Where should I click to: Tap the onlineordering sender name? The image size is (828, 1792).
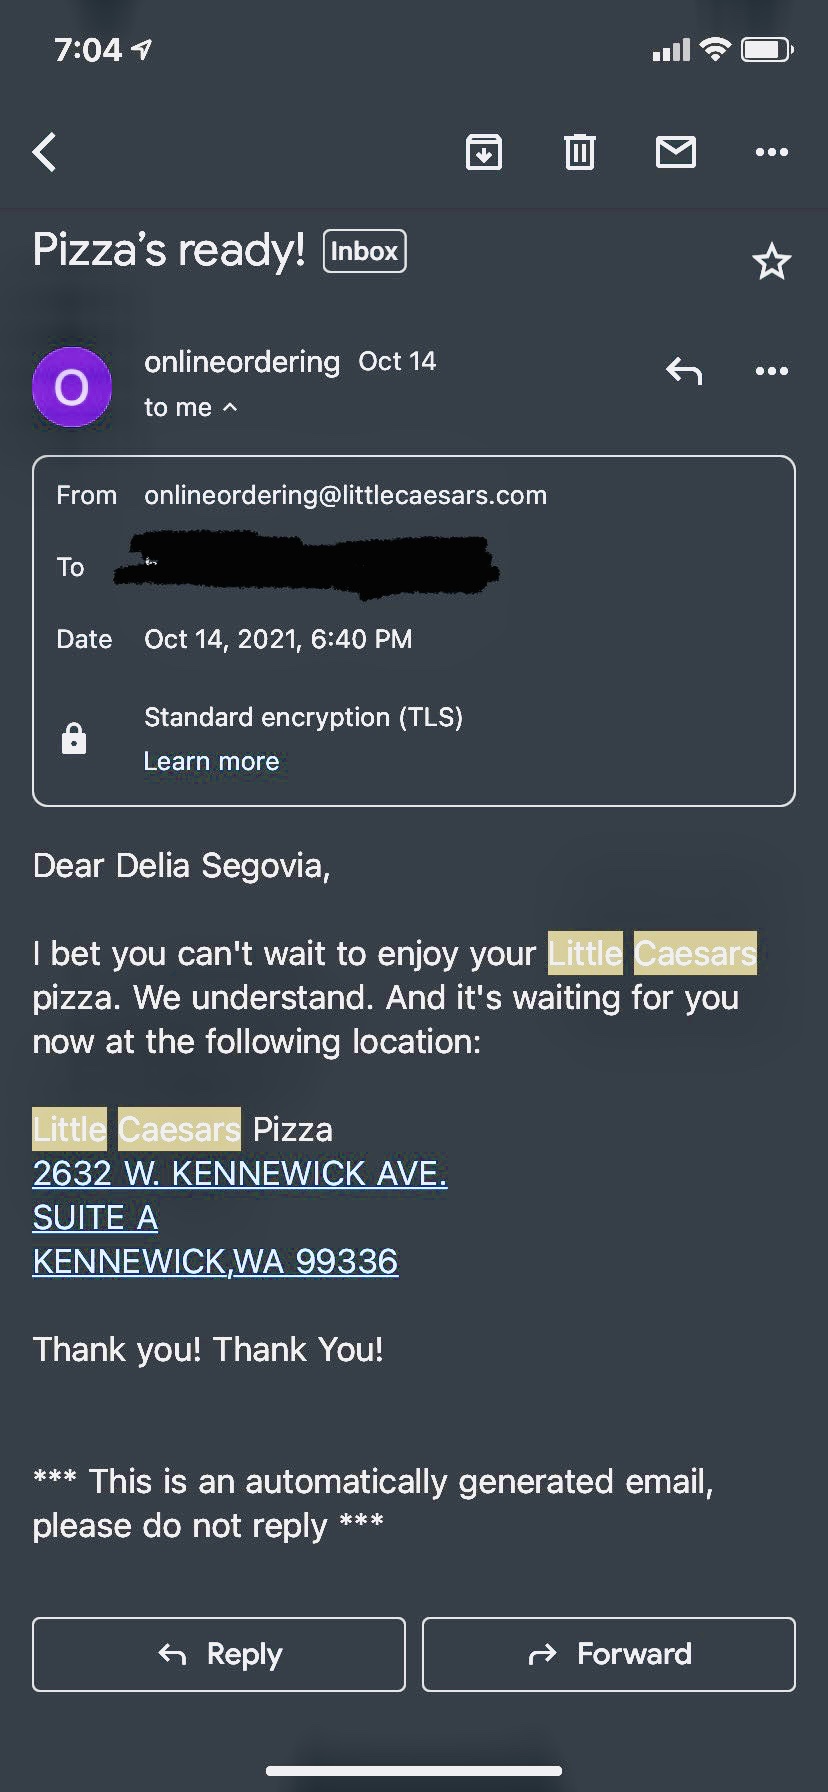point(242,361)
